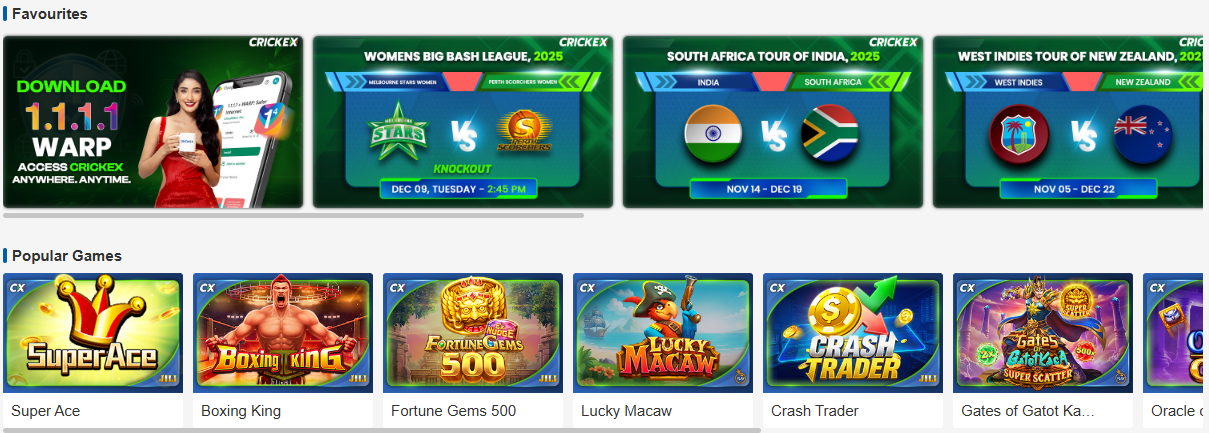Open the Crash Trader game thumbnail
The width and height of the screenshot is (1209, 433).
[853, 333]
